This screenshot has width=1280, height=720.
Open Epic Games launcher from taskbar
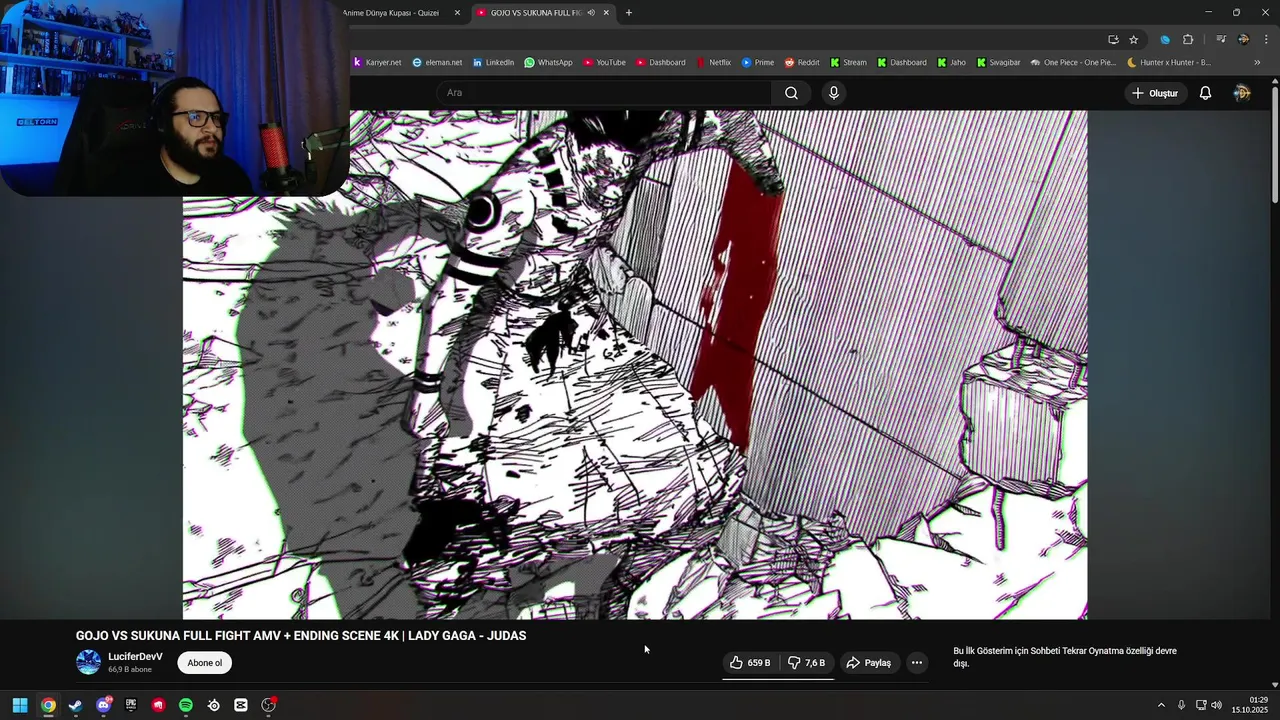click(x=131, y=705)
